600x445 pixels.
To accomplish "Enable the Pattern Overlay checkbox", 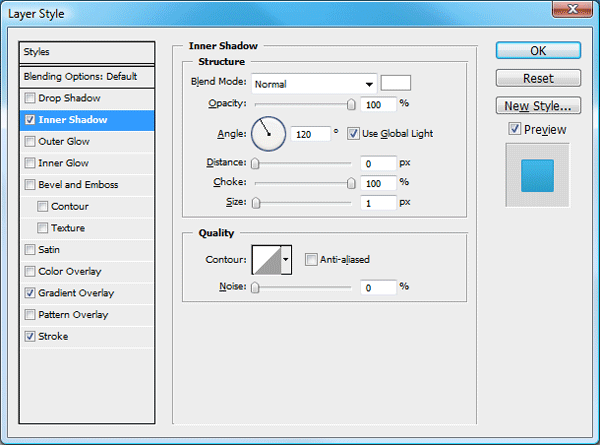I will tap(30, 315).
